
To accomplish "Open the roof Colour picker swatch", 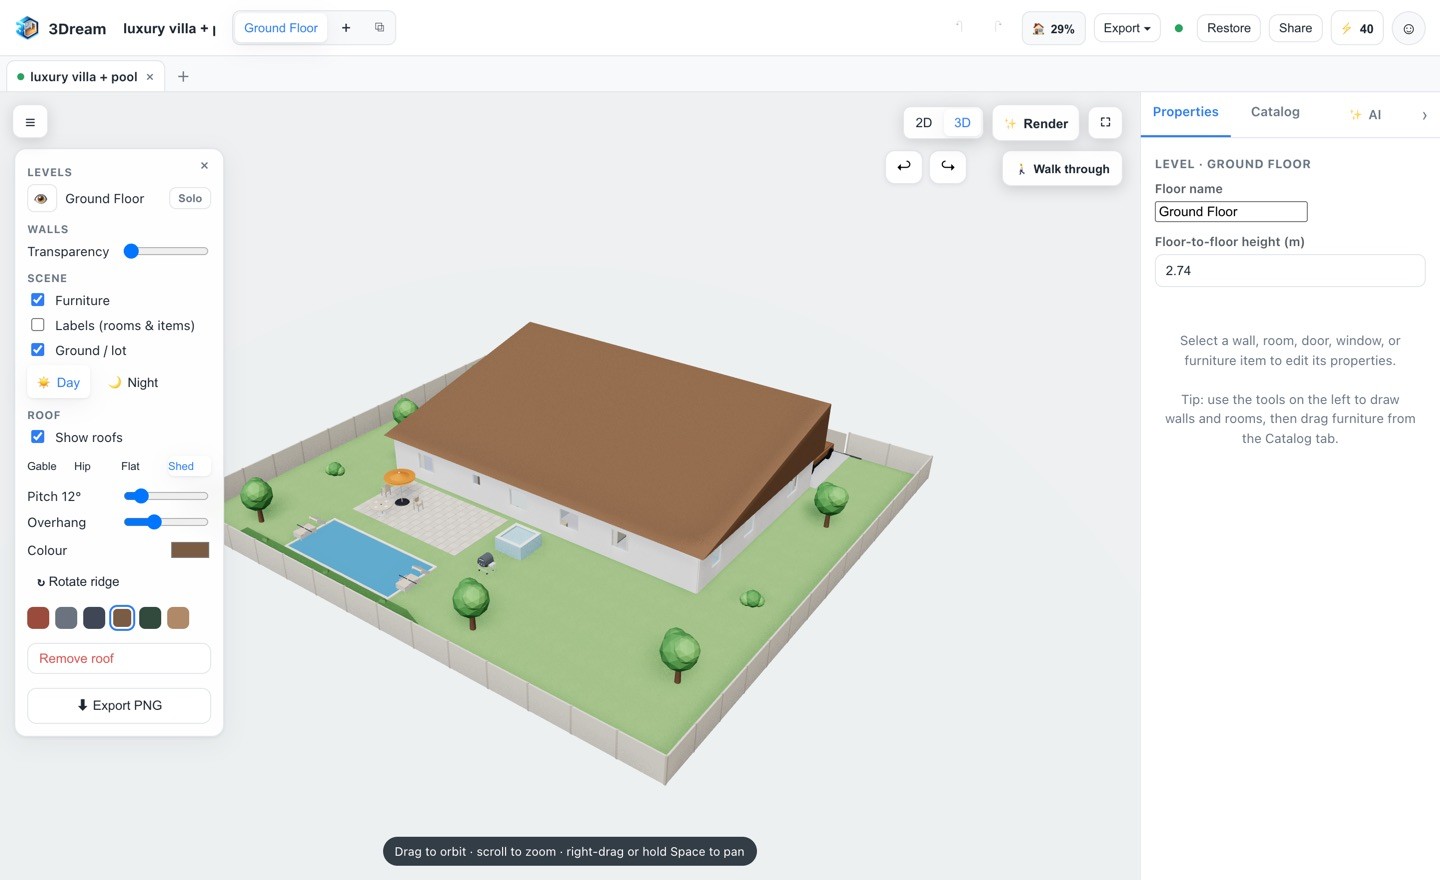I will point(190,550).
